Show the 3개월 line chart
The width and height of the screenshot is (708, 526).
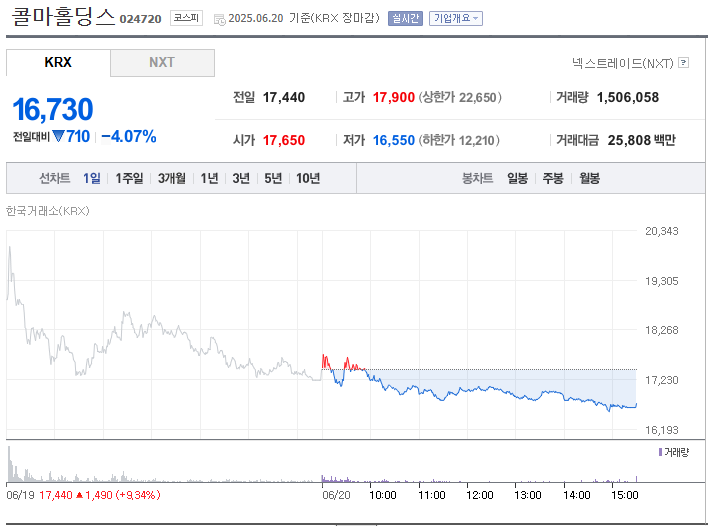[172, 178]
